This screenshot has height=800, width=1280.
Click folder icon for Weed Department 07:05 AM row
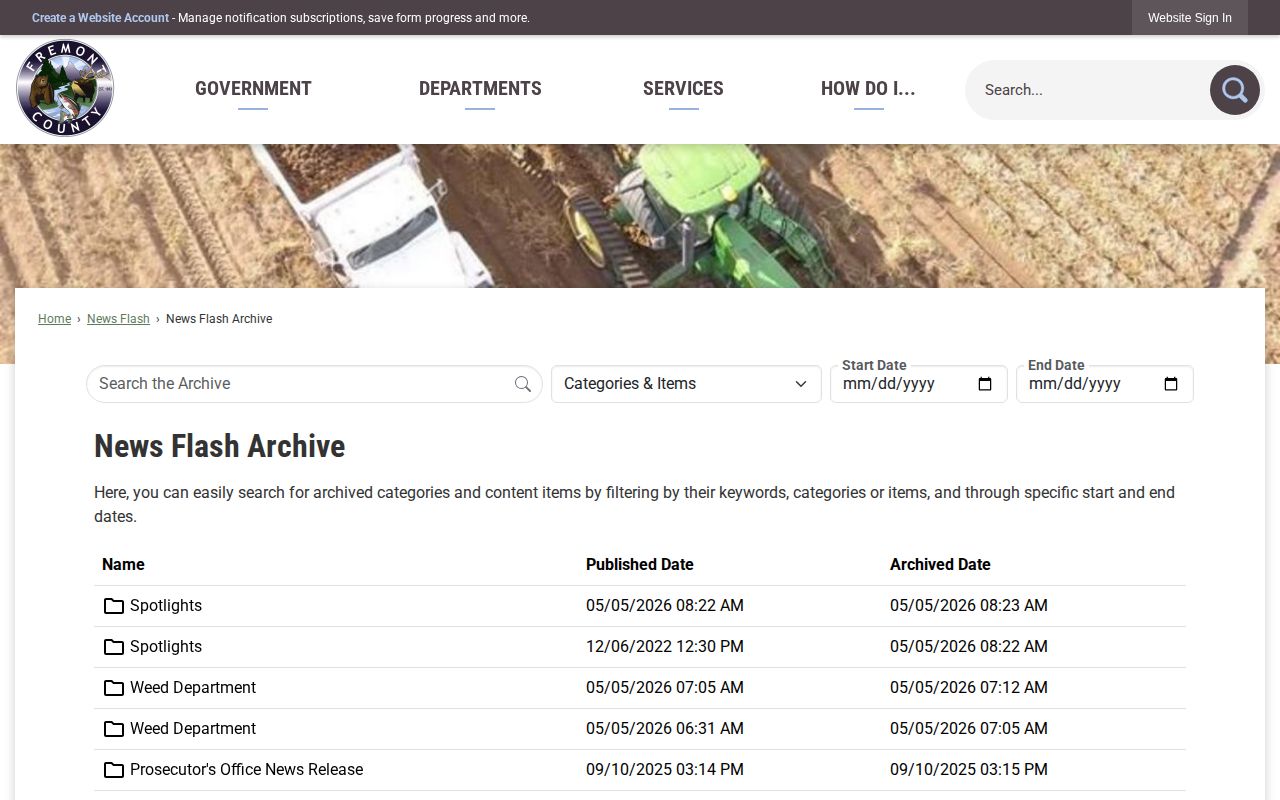(x=114, y=688)
